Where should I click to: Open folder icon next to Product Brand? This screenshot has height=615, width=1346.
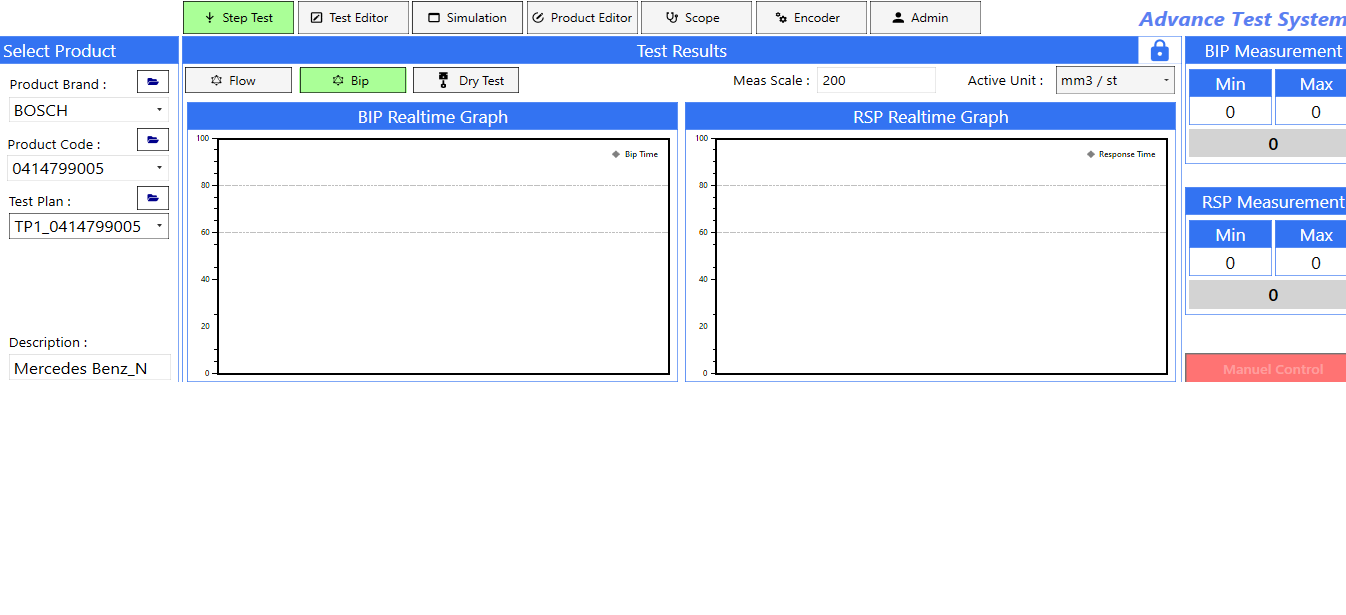[x=153, y=82]
